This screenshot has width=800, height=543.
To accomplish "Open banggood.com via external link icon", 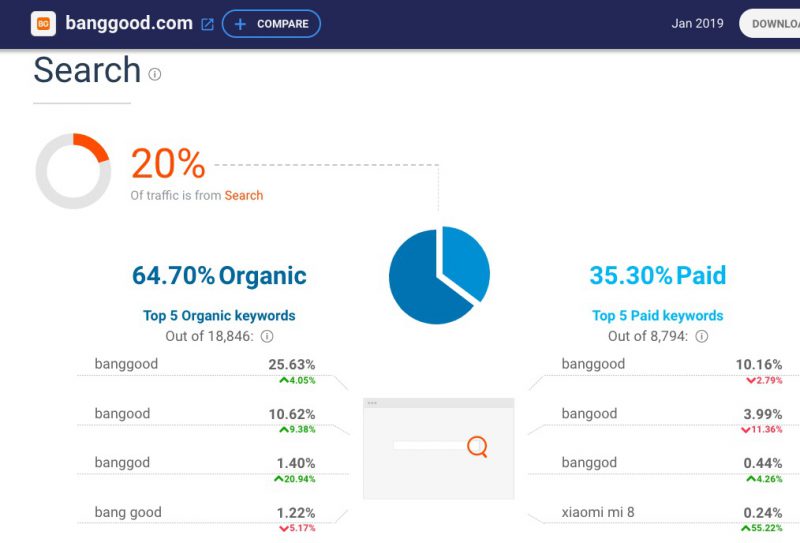I will pyautogui.click(x=207, y=24).
